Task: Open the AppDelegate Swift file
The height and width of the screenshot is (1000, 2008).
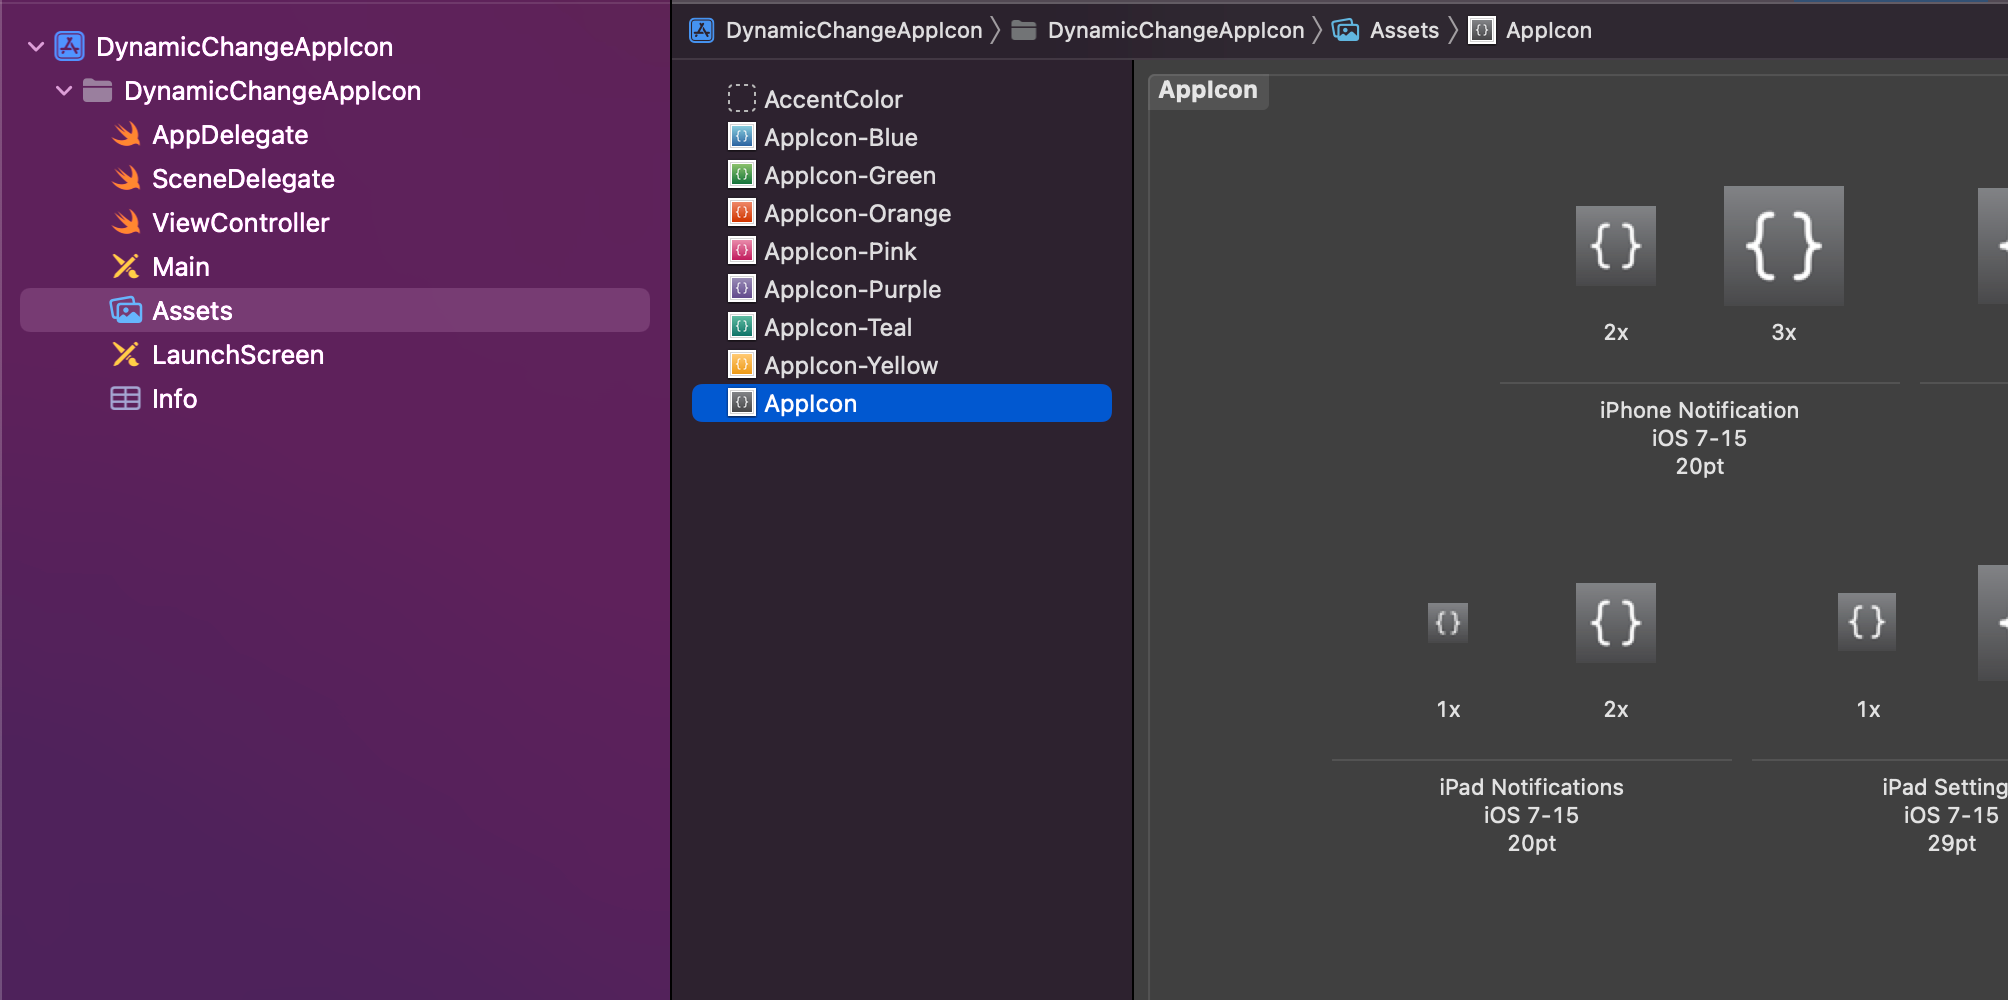Action: [x=229, y=135]
